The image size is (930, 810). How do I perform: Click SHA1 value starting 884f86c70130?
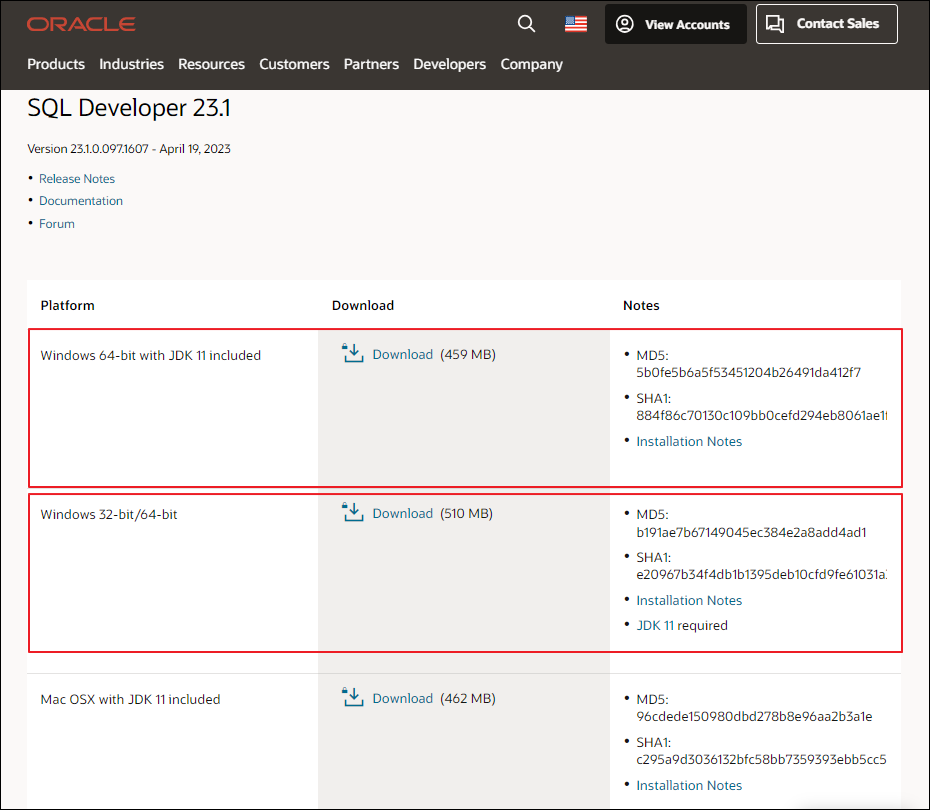(762, 416)
